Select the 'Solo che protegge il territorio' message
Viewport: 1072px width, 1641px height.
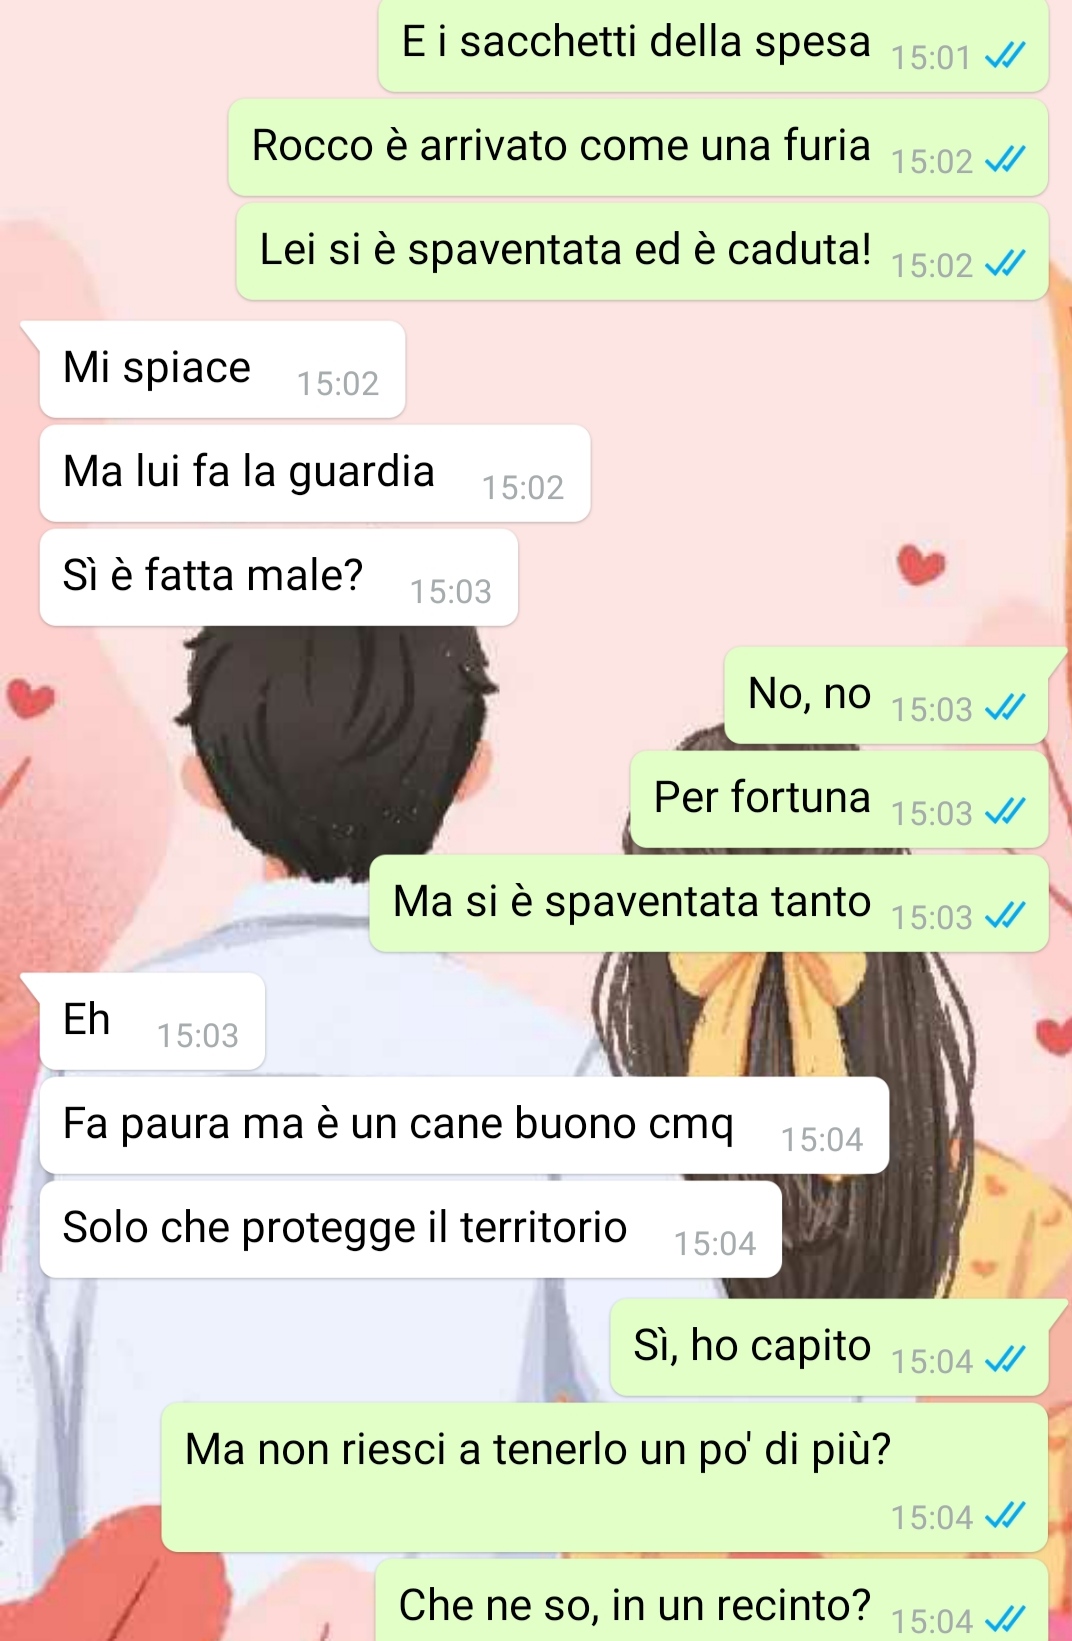point(410,1229)
